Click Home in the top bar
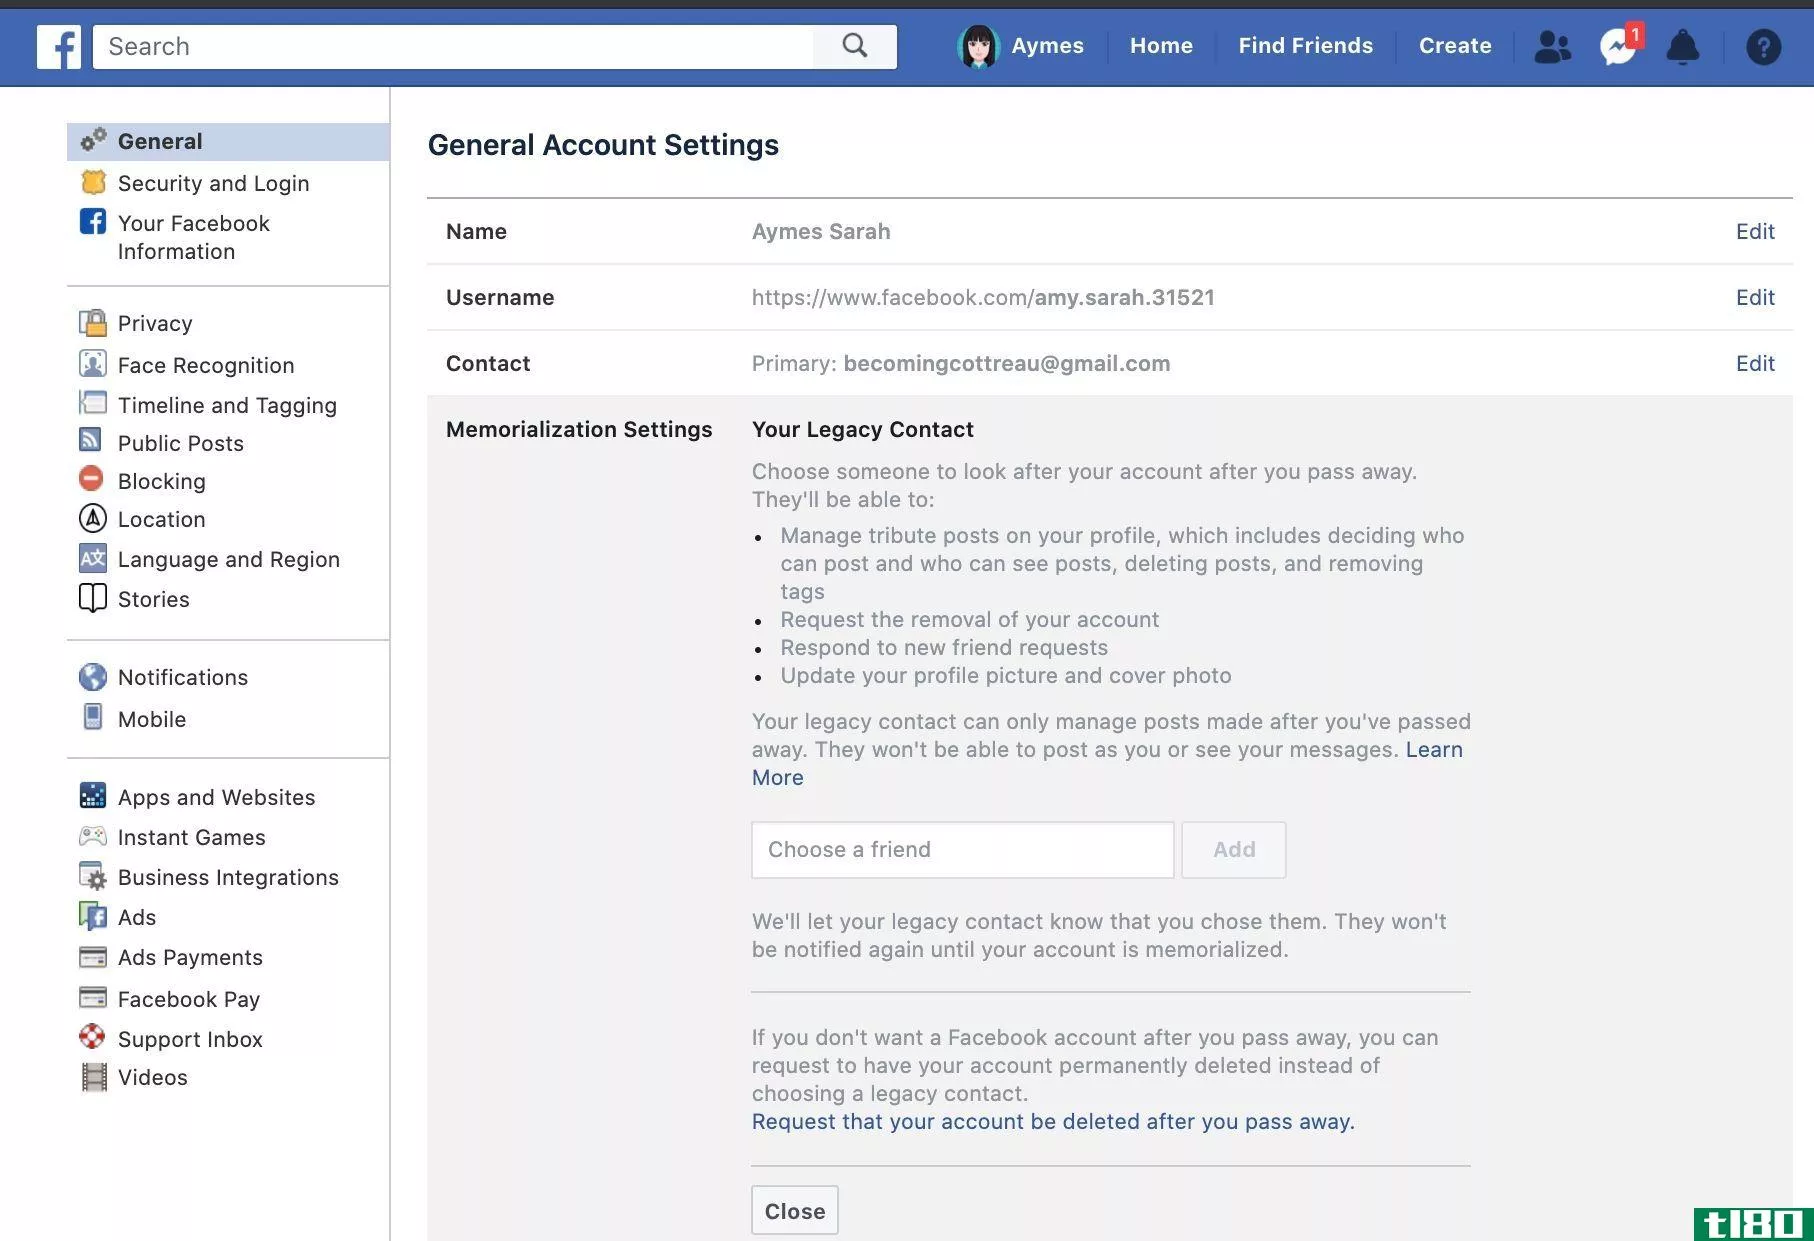Image resolution: width=1814 pixels, height=1241 pixels. 1161,46
